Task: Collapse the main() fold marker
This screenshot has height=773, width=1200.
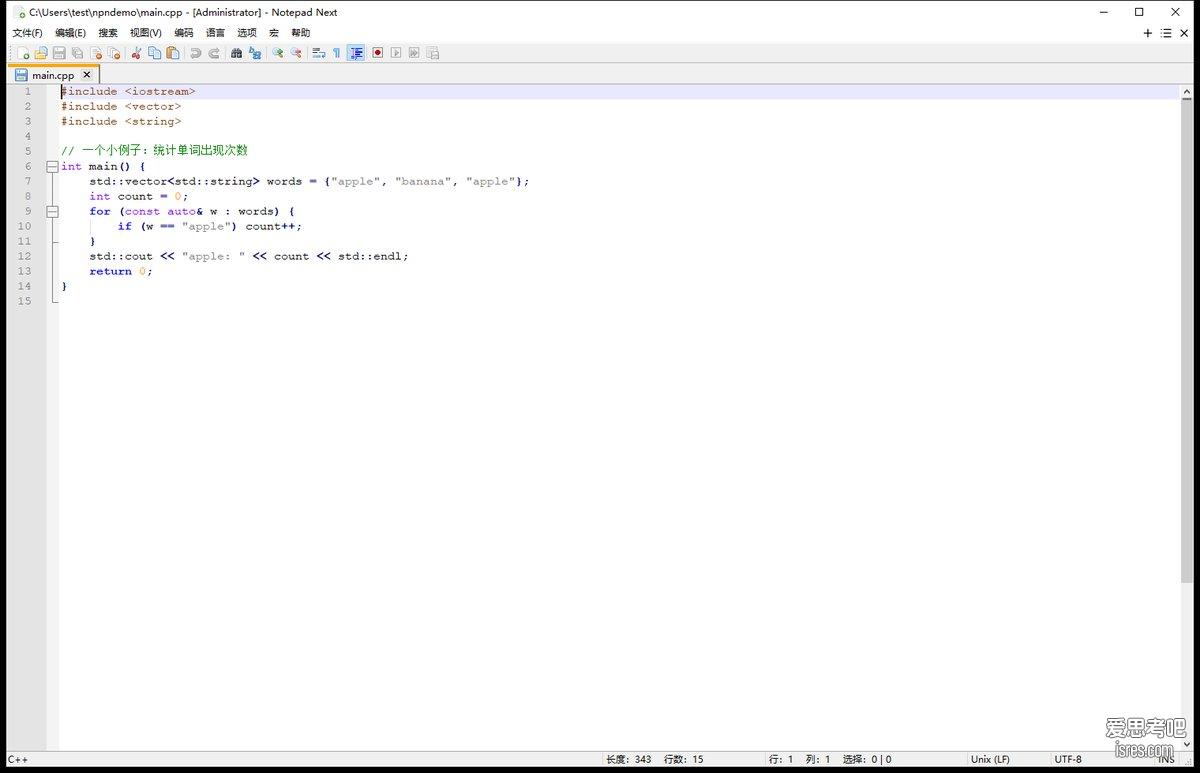Action: click(52, 166)
